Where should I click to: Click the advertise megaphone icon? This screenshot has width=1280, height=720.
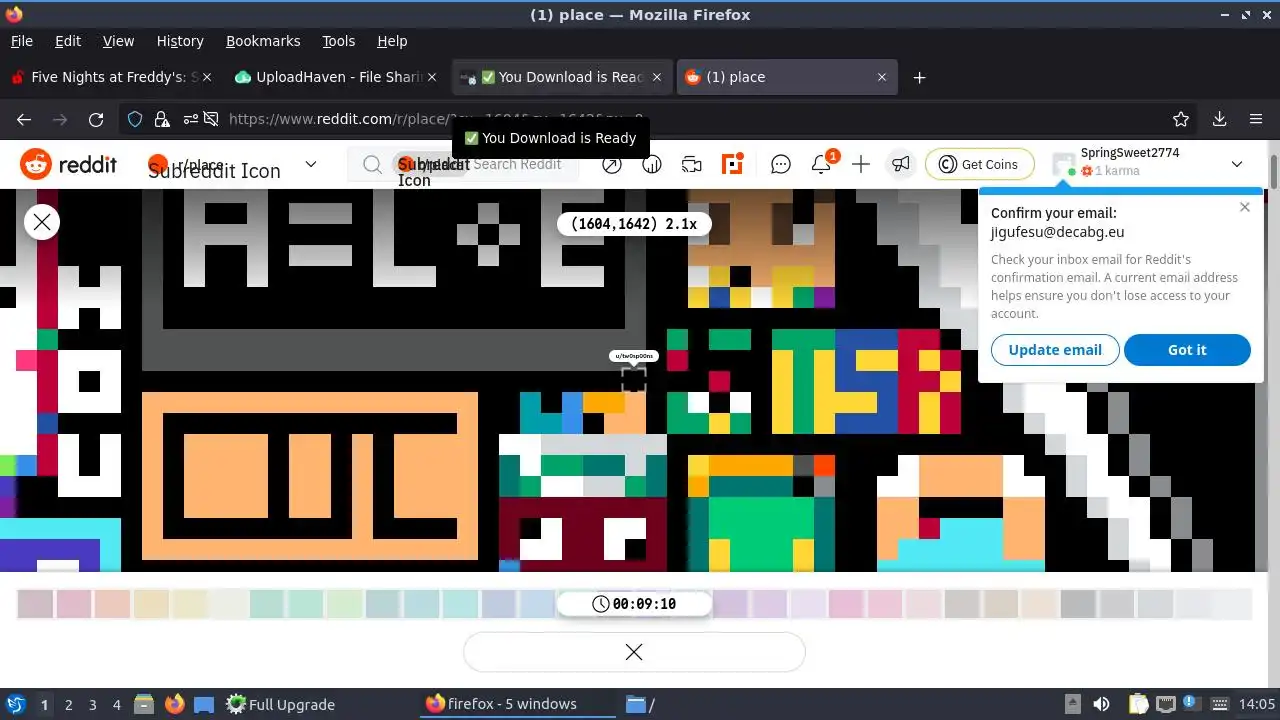[901, 165]
